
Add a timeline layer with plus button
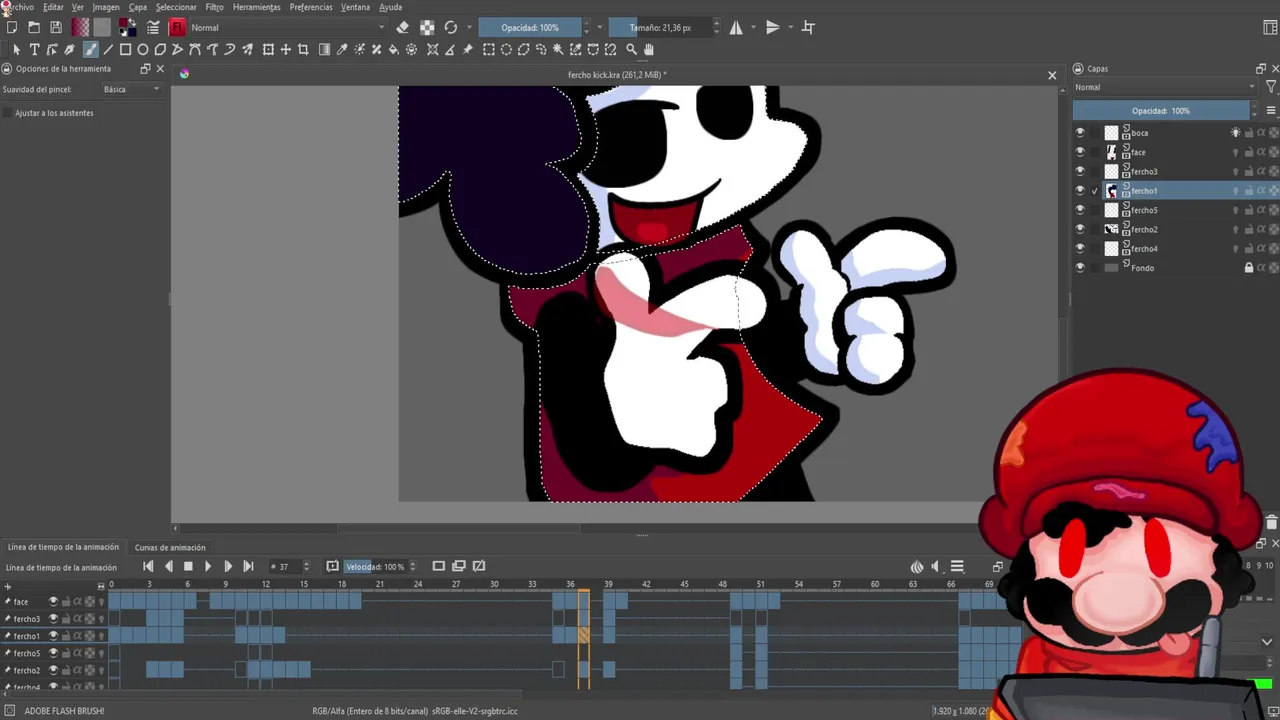click(x=8, y=586)
